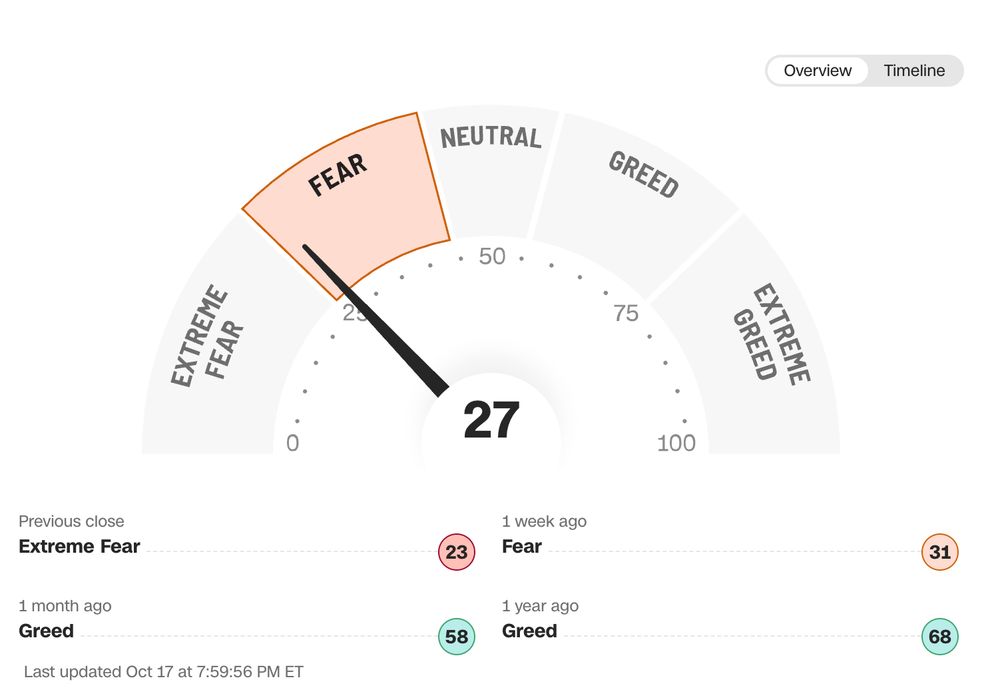1000x694 pixels.
Task: Click the 1 year ago badge showing 68
Action: tap(939, 637)
